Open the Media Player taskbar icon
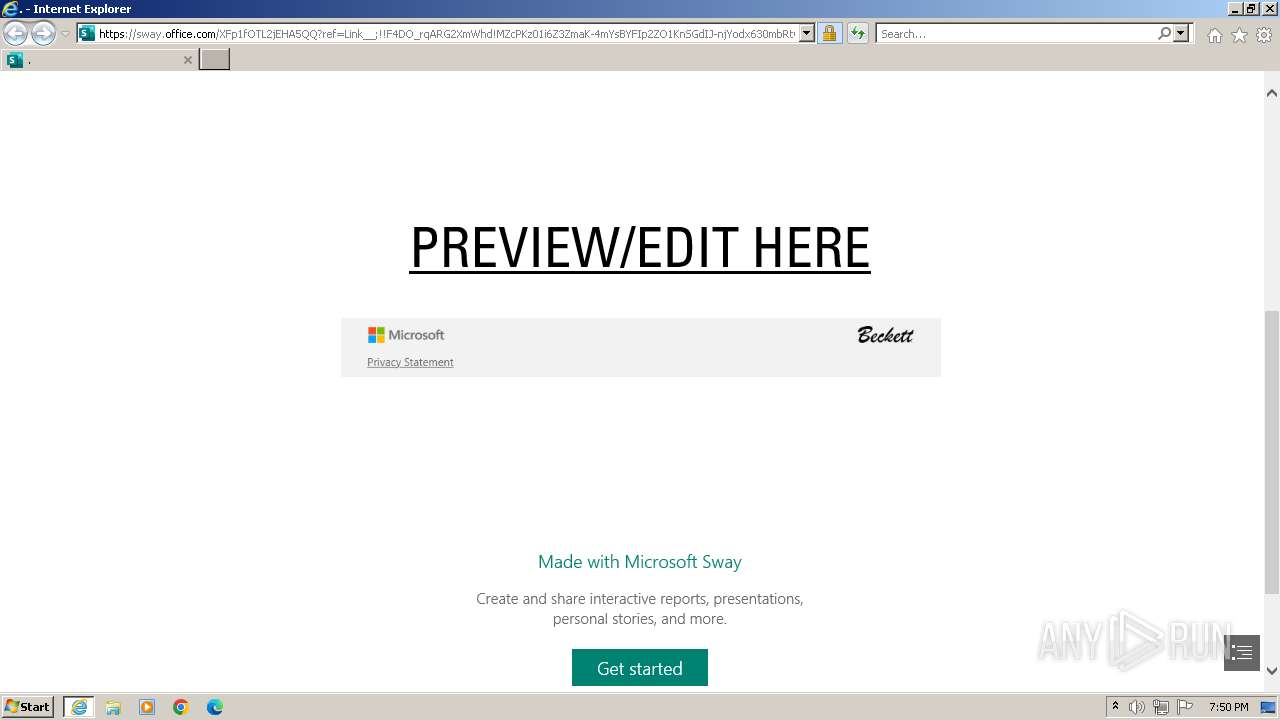 point(147,707)
